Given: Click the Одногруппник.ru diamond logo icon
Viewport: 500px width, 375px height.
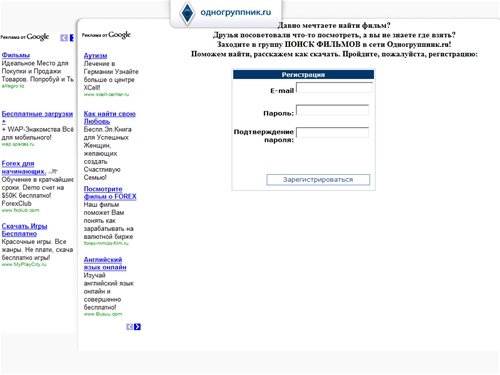Looking at the screenshot, I should pos(187,13).
